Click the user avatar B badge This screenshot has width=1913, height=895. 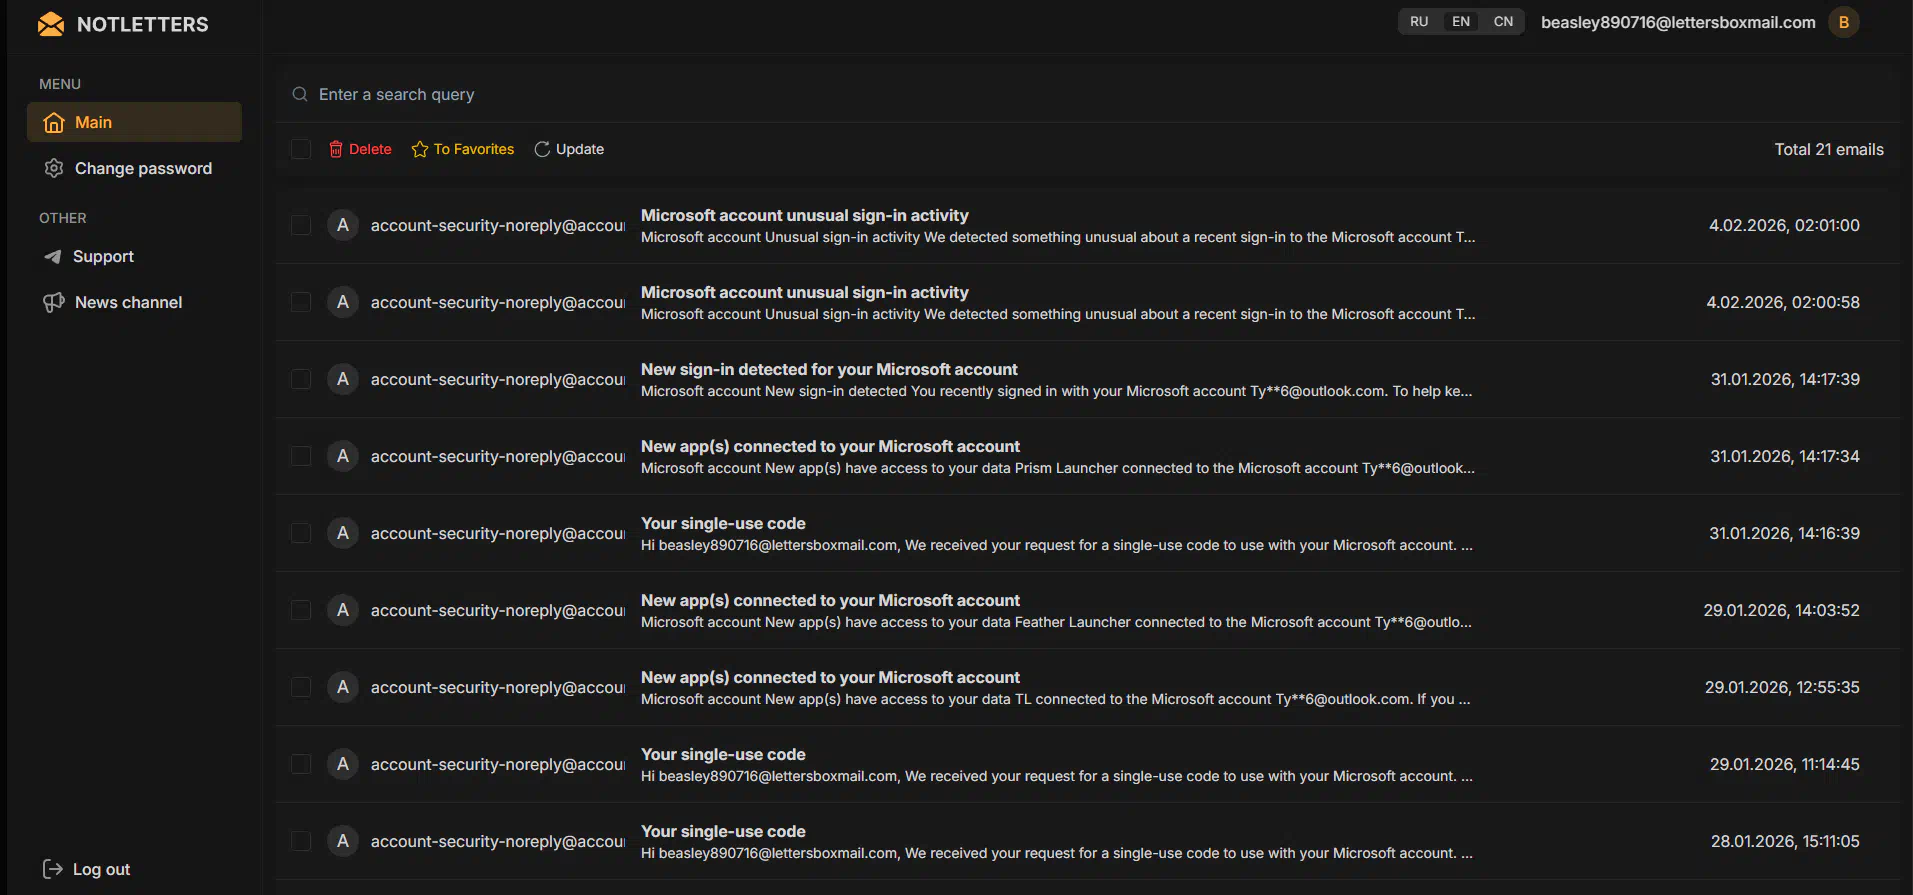pyautogui.click(x=1843, y=22)
